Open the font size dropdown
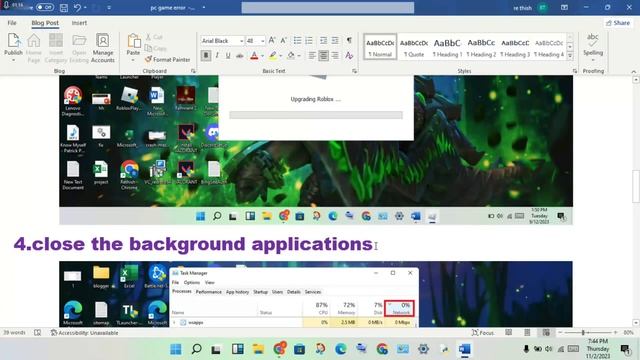The height and width of the screenshot is (360, 640). tap(262, 41)
